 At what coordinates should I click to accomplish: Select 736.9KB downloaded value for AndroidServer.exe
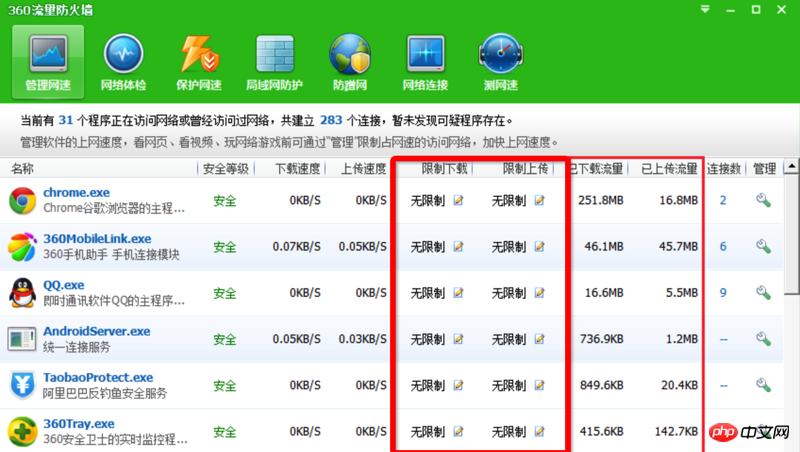[602, 339]
